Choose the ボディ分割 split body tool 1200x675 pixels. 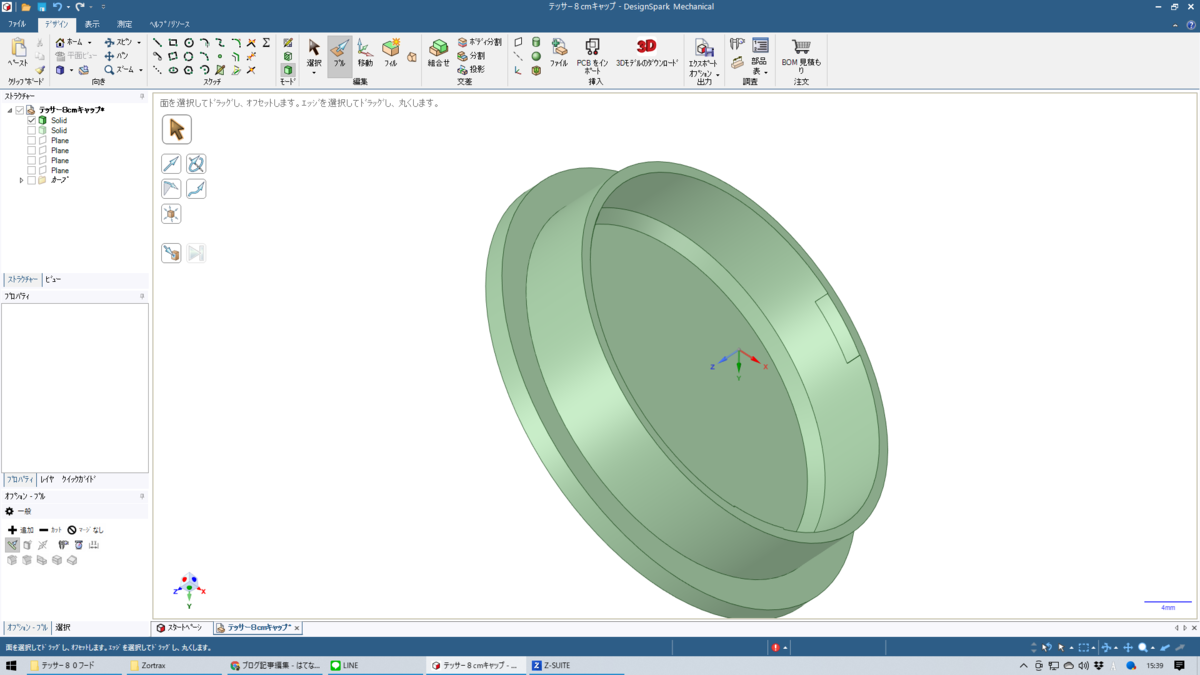pyautogui.click(x=479, y=43)
